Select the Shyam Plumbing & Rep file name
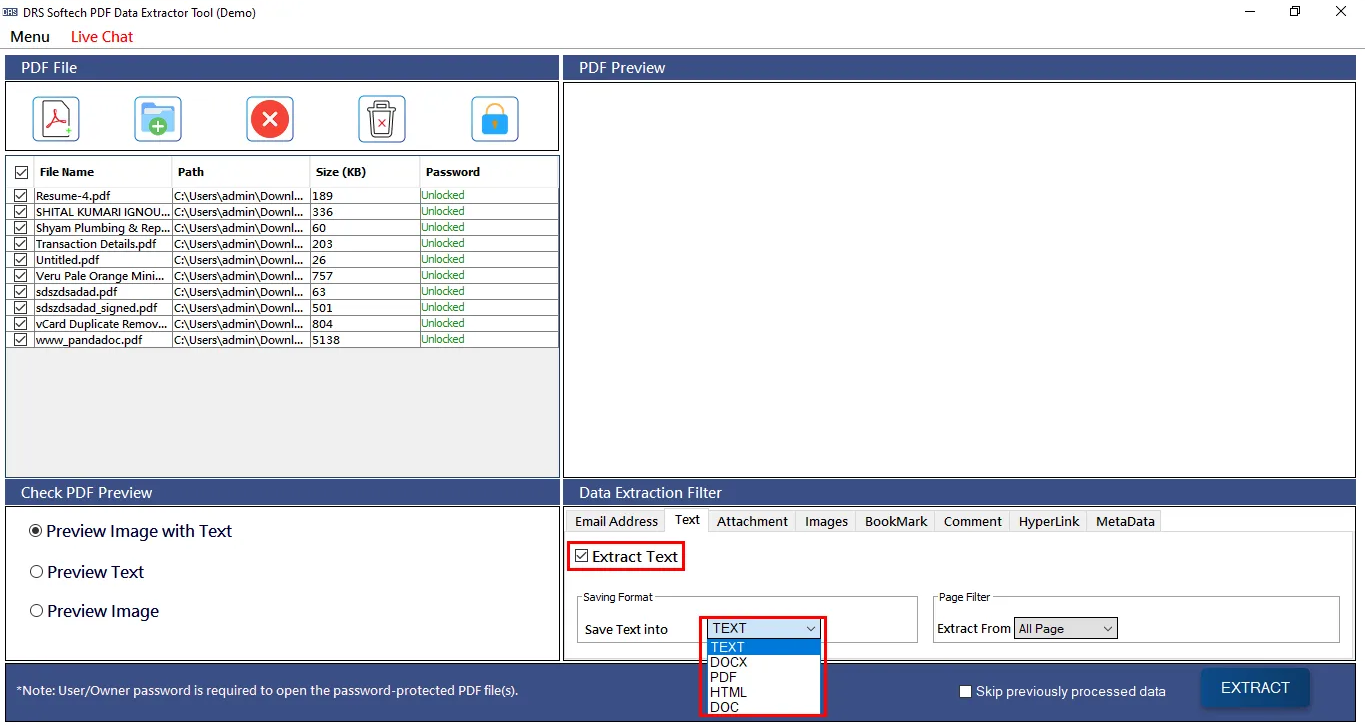This screenshot has width=1365, height=728. click(x=103, y=228)
